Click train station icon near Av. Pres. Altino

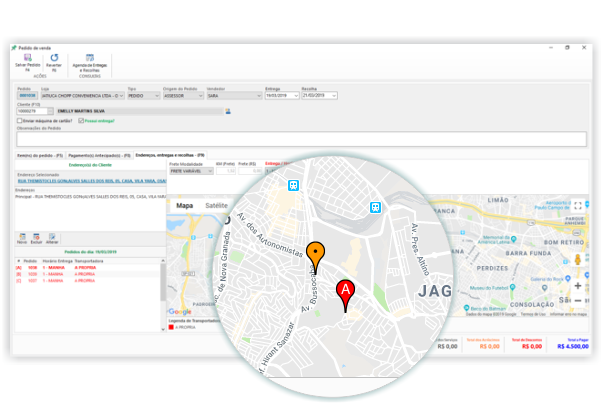[x=375, y=208]
